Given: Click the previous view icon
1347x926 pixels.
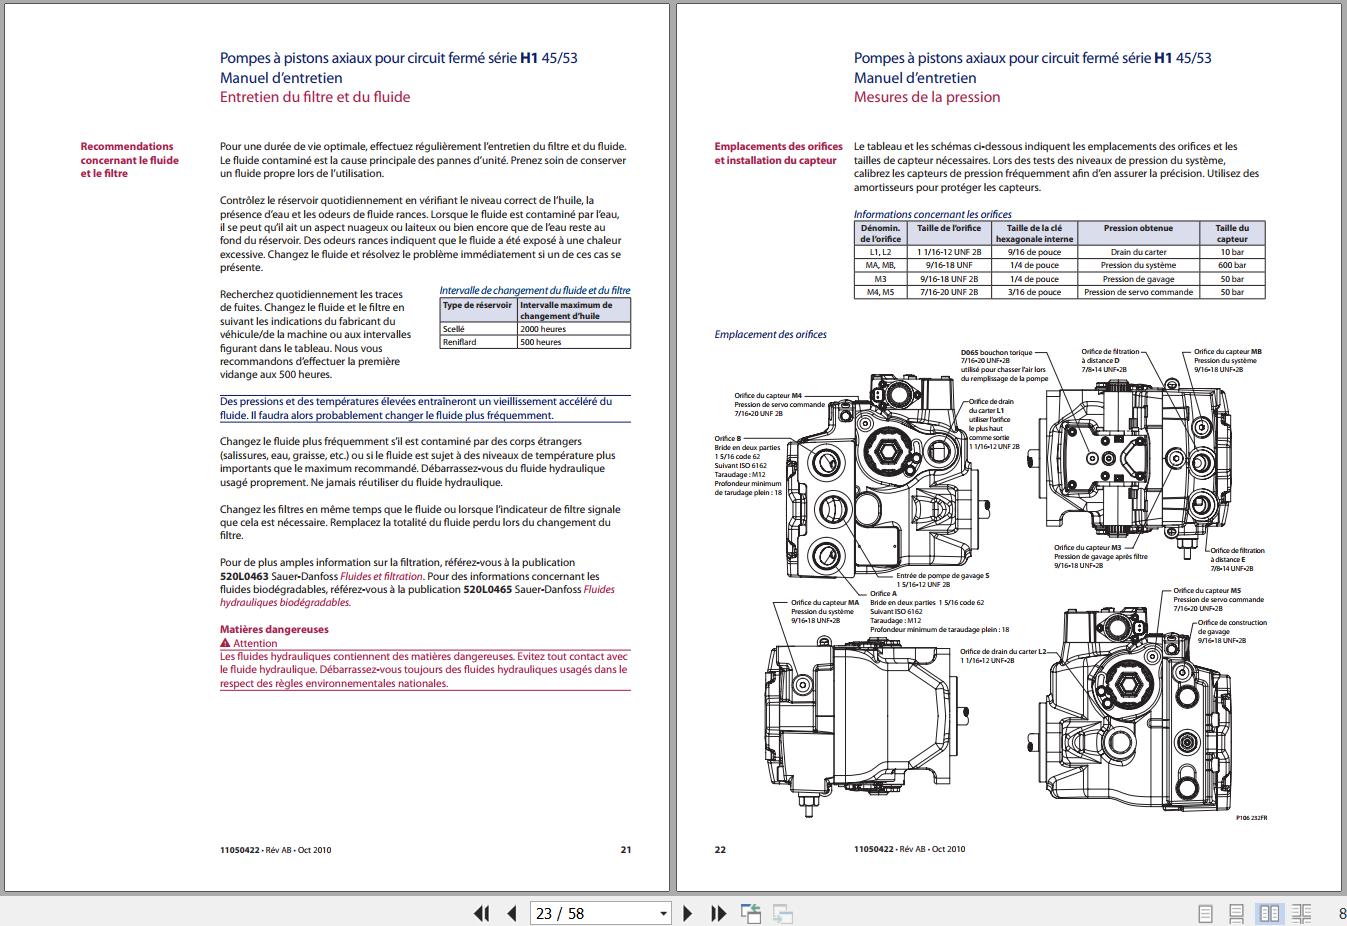Looking at the screenshot, I should 750,913.
